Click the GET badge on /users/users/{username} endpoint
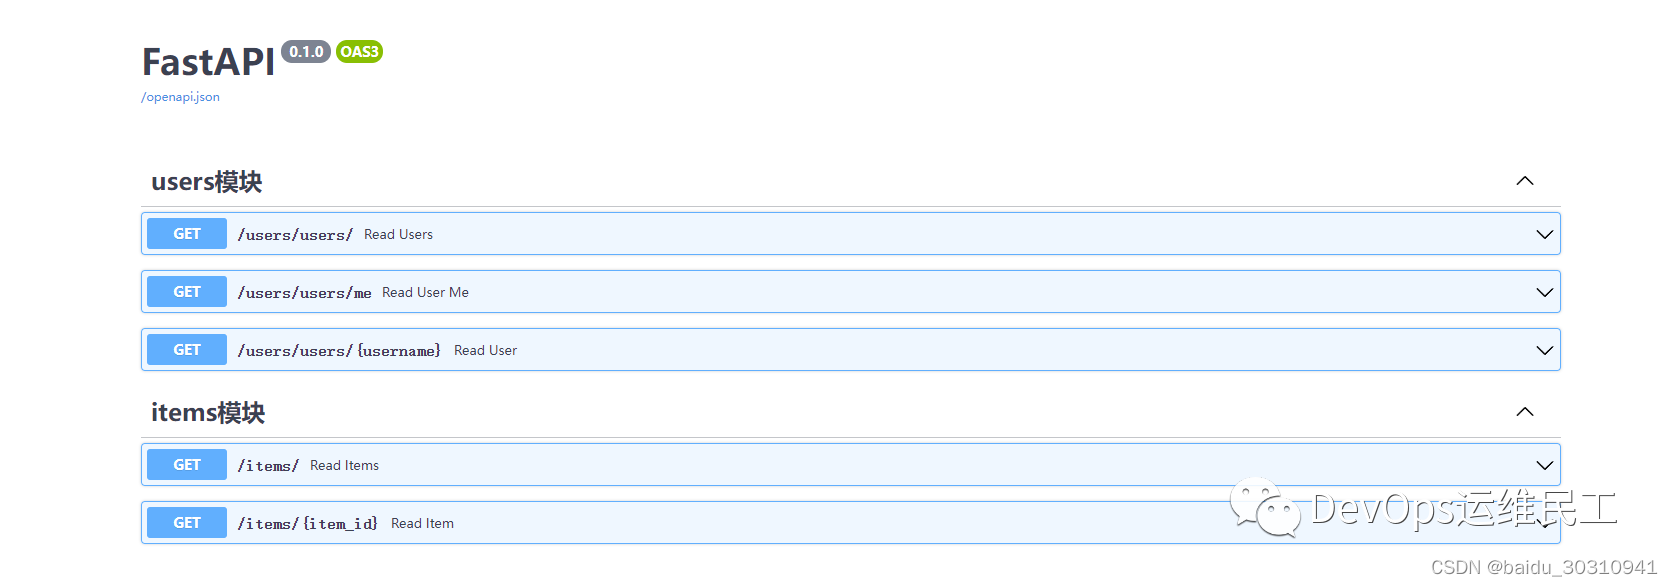This screenshot has width=1673, height=586. (186, 349)
